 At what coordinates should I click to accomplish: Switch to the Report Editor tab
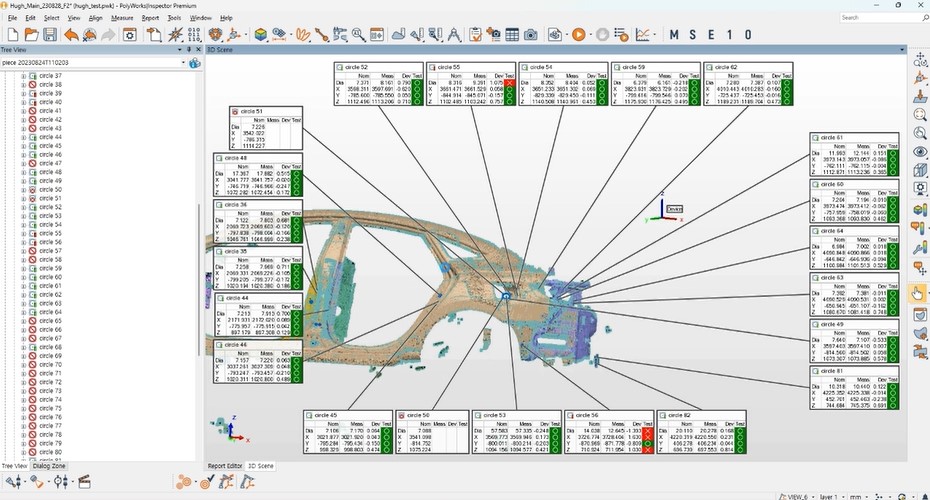(225, 466)
